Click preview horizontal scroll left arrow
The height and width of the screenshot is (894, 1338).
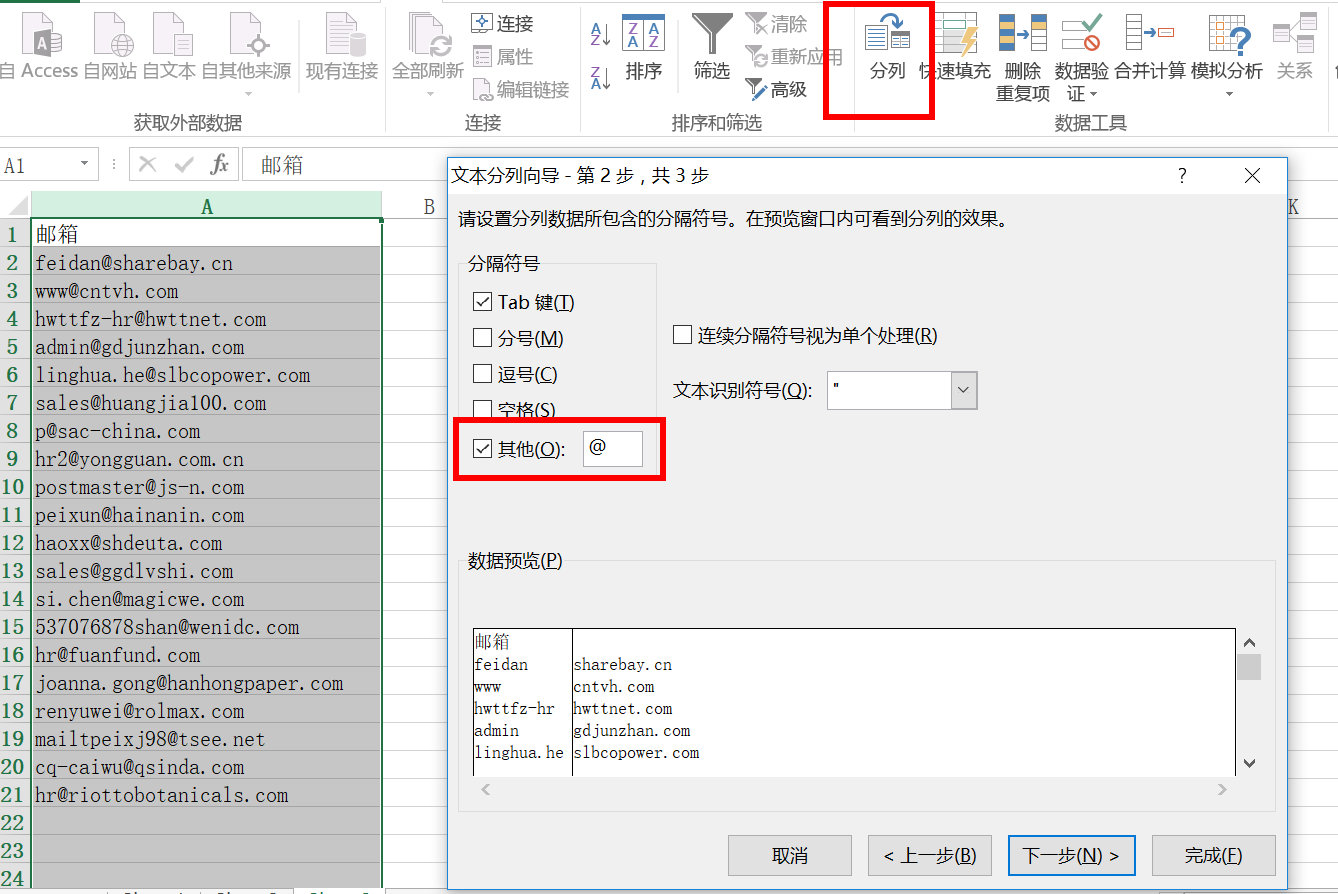(x=486, y=790)
